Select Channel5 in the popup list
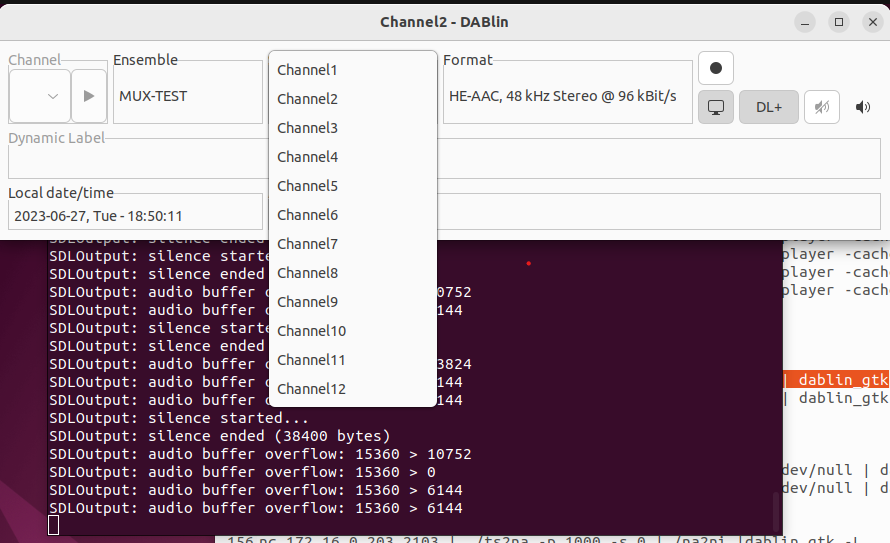Screen dimensions: 890x543 point(352,186)
